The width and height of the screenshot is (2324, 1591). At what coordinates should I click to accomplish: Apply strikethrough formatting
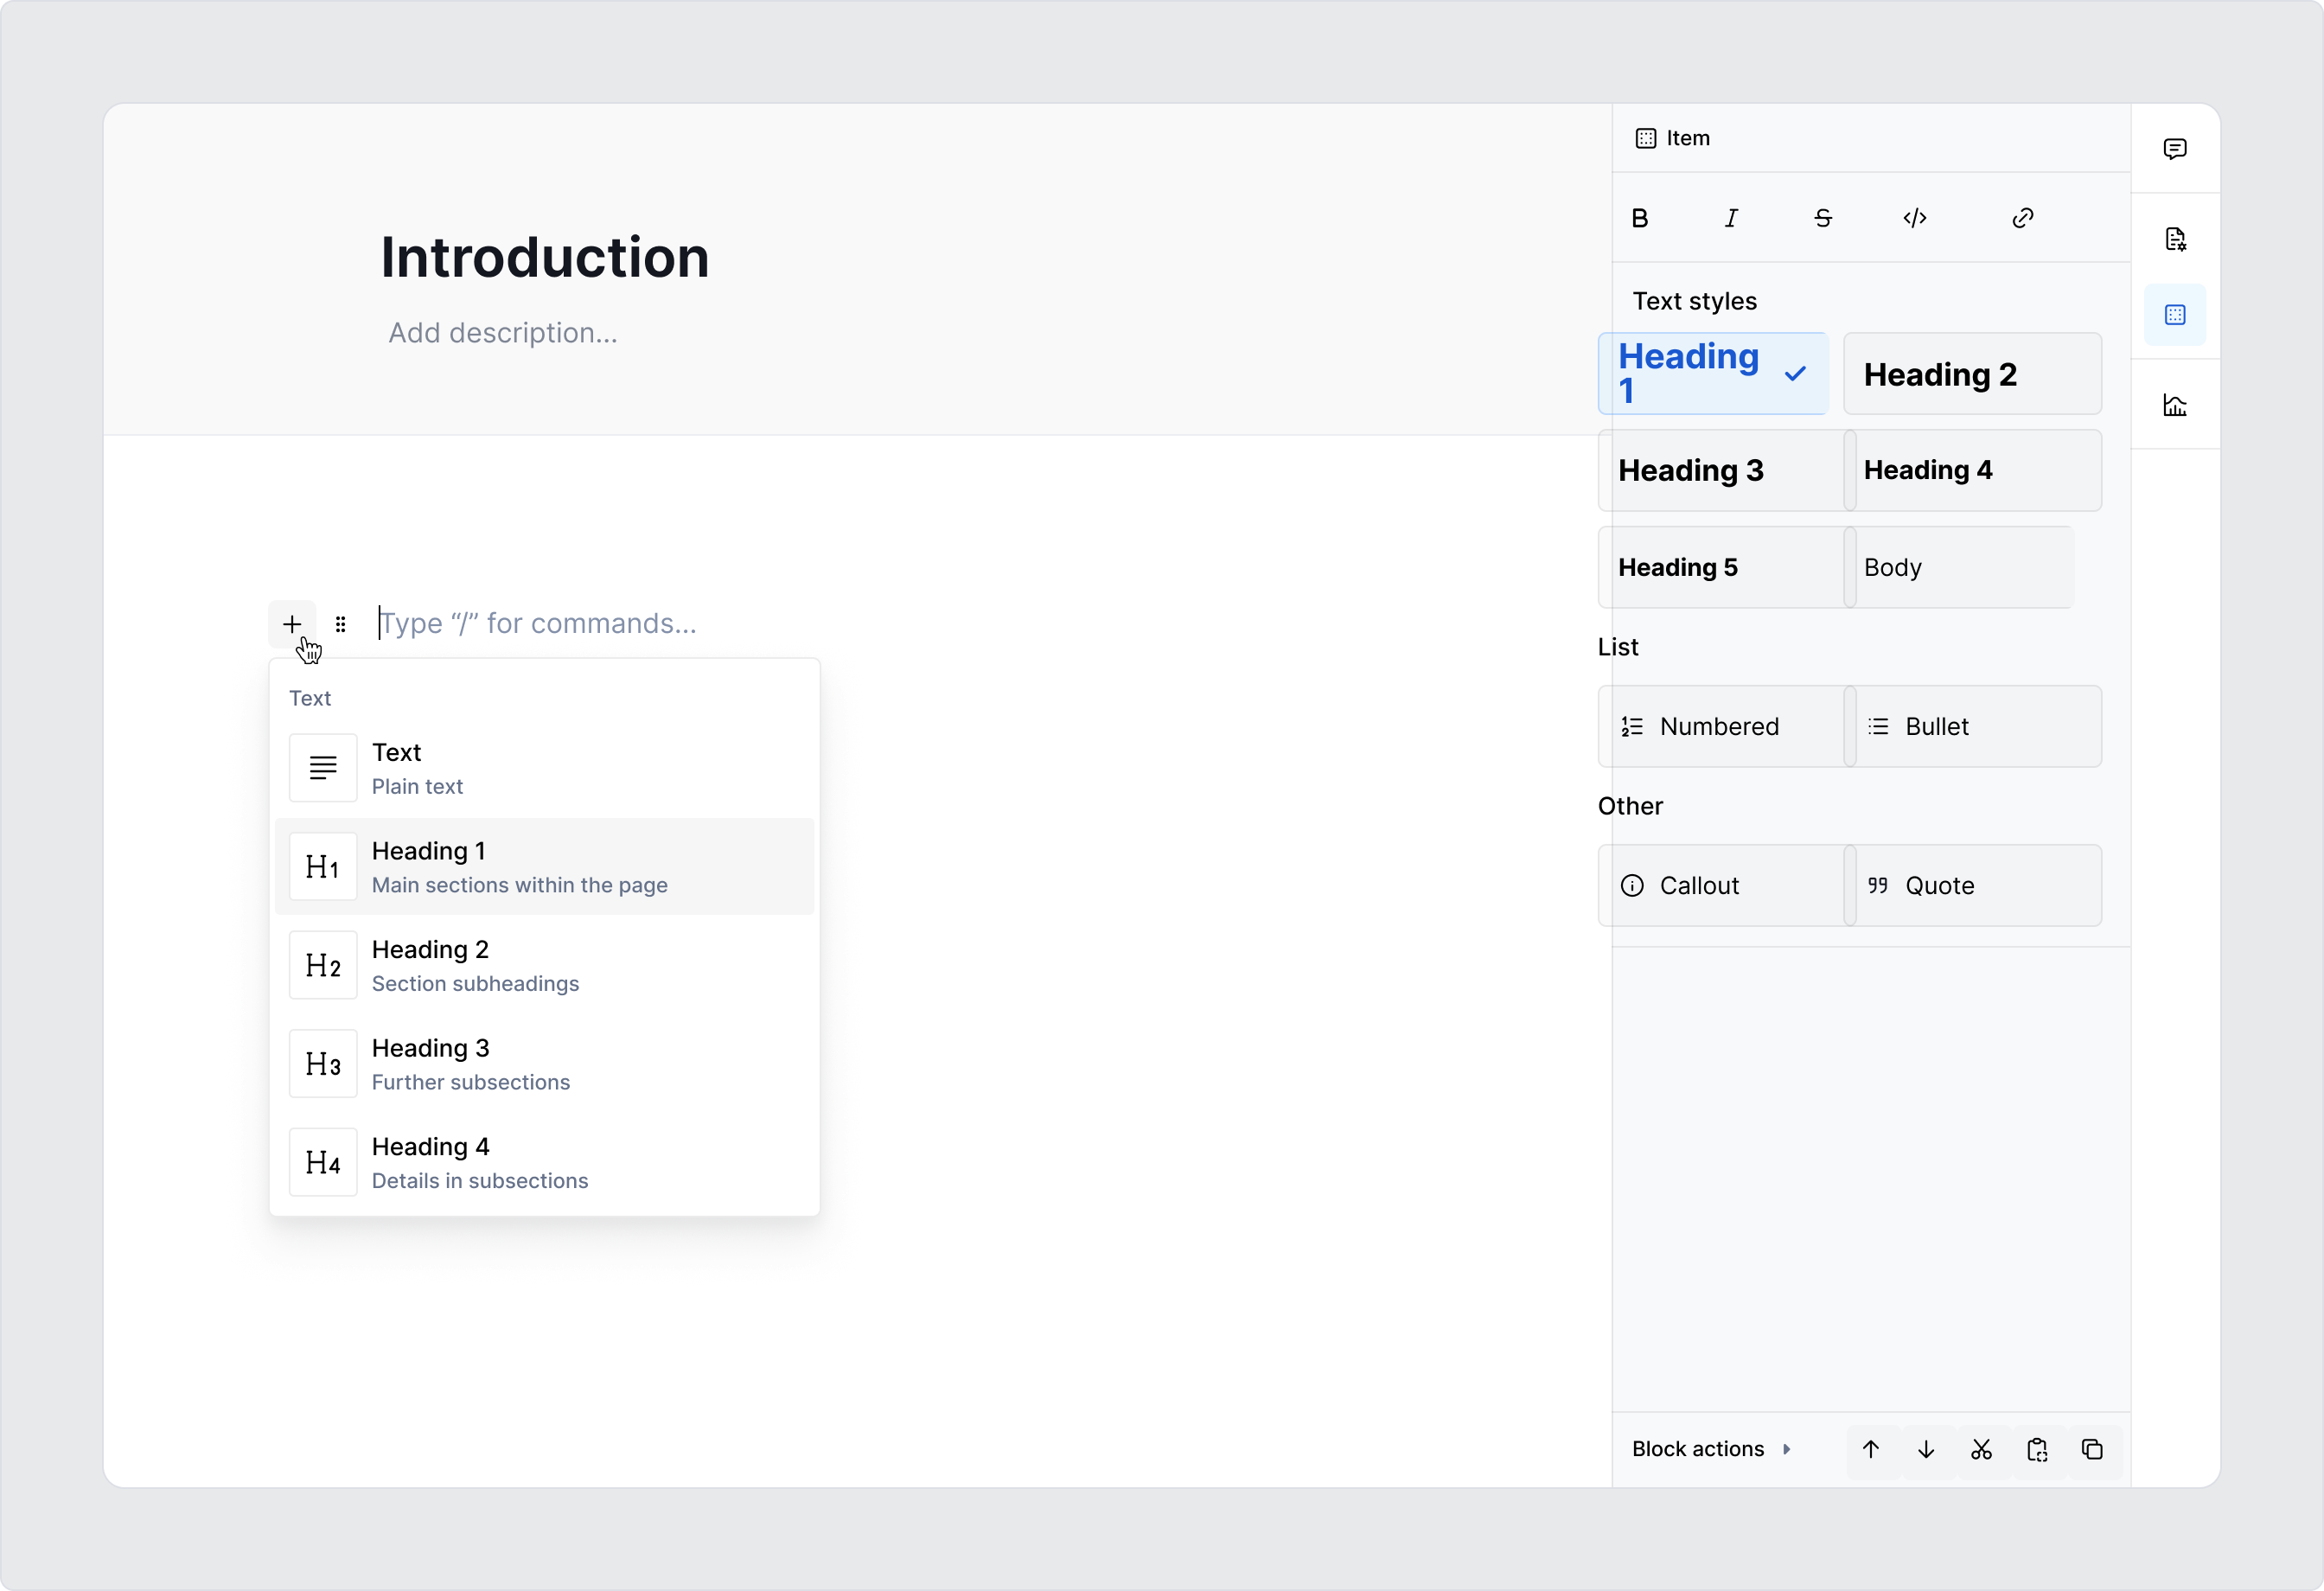1823,218
